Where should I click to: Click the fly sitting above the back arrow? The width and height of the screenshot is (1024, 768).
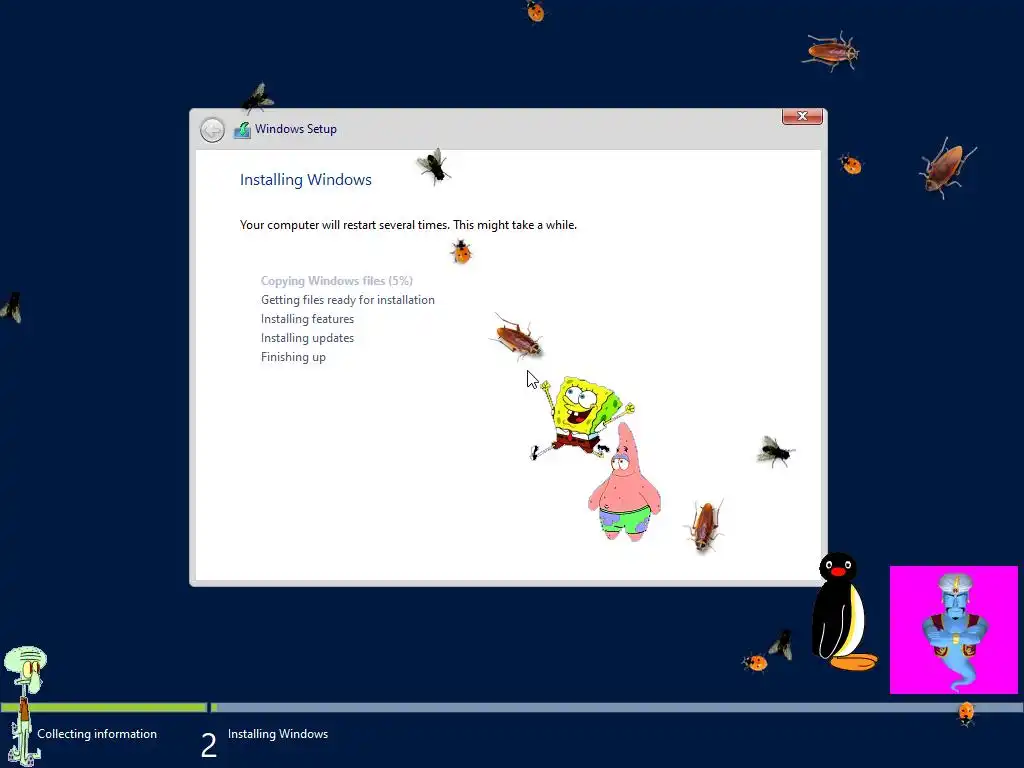point(257,99)
